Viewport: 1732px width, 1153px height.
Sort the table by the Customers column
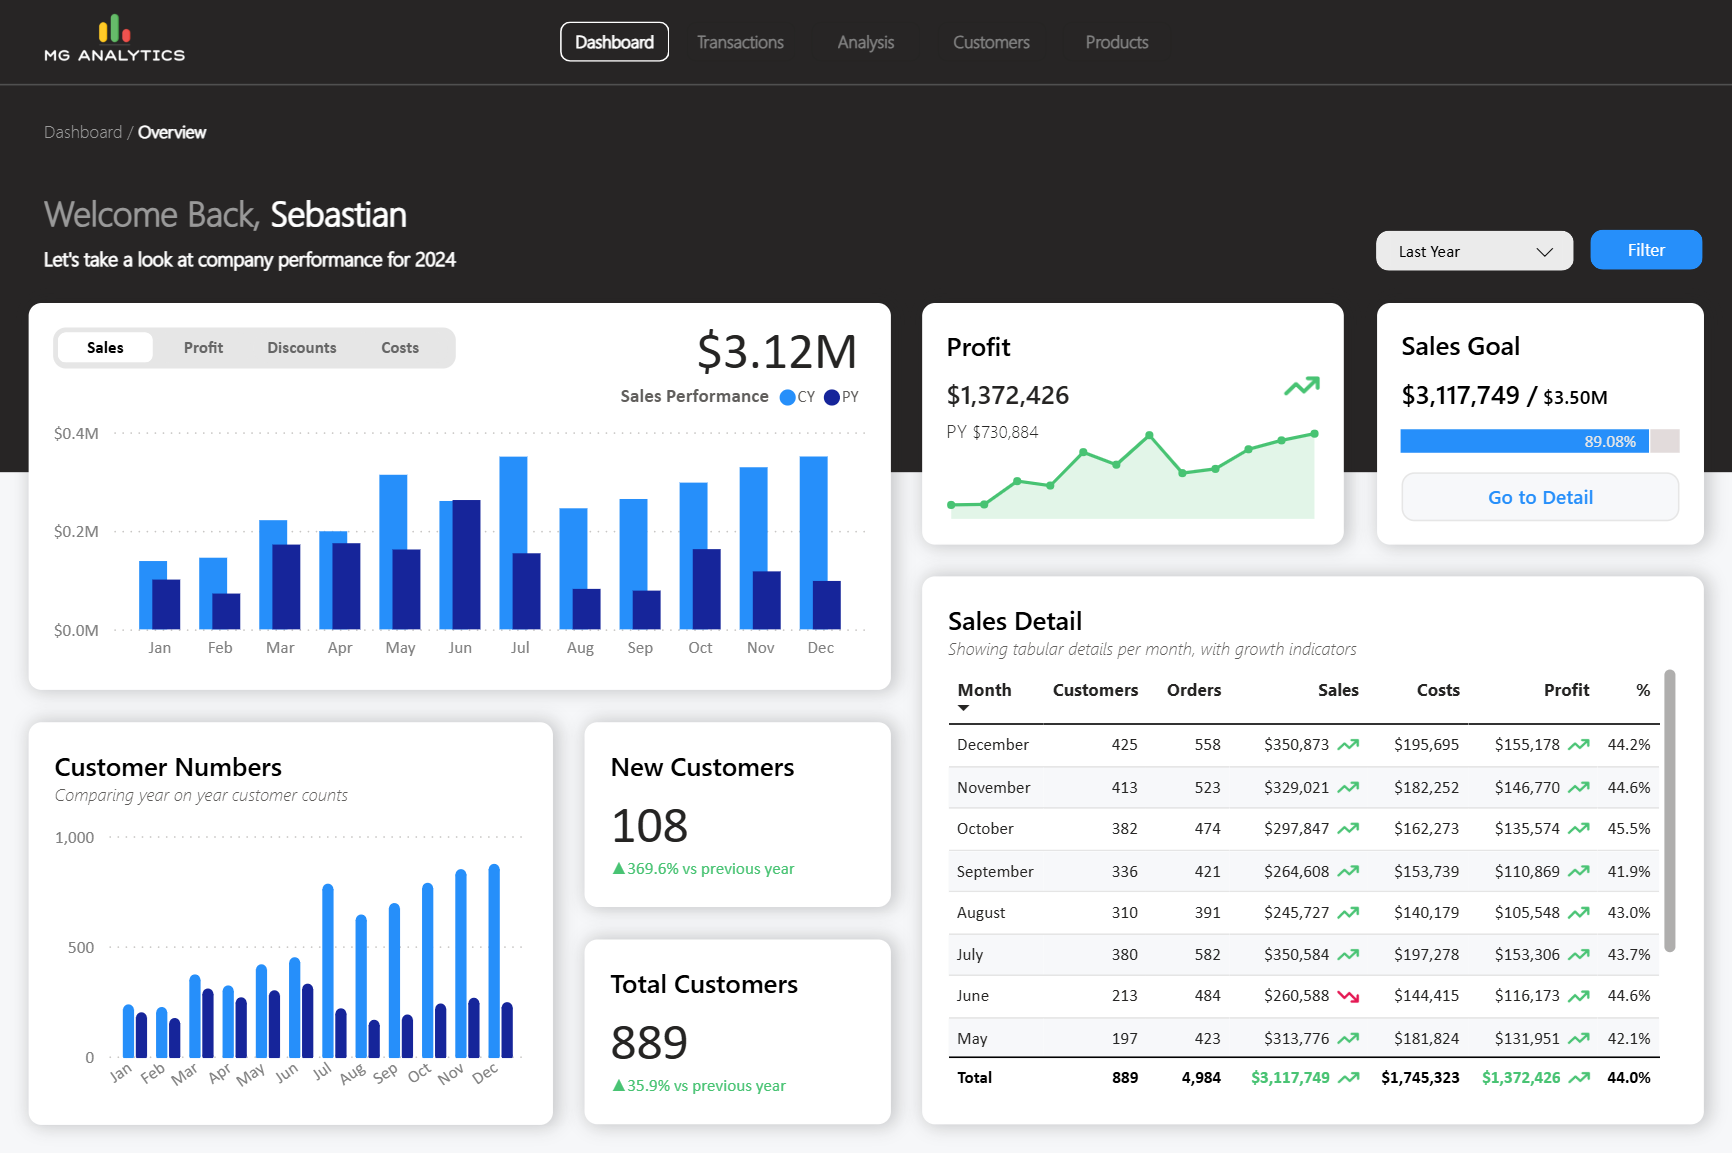[x=1094, y=690]
